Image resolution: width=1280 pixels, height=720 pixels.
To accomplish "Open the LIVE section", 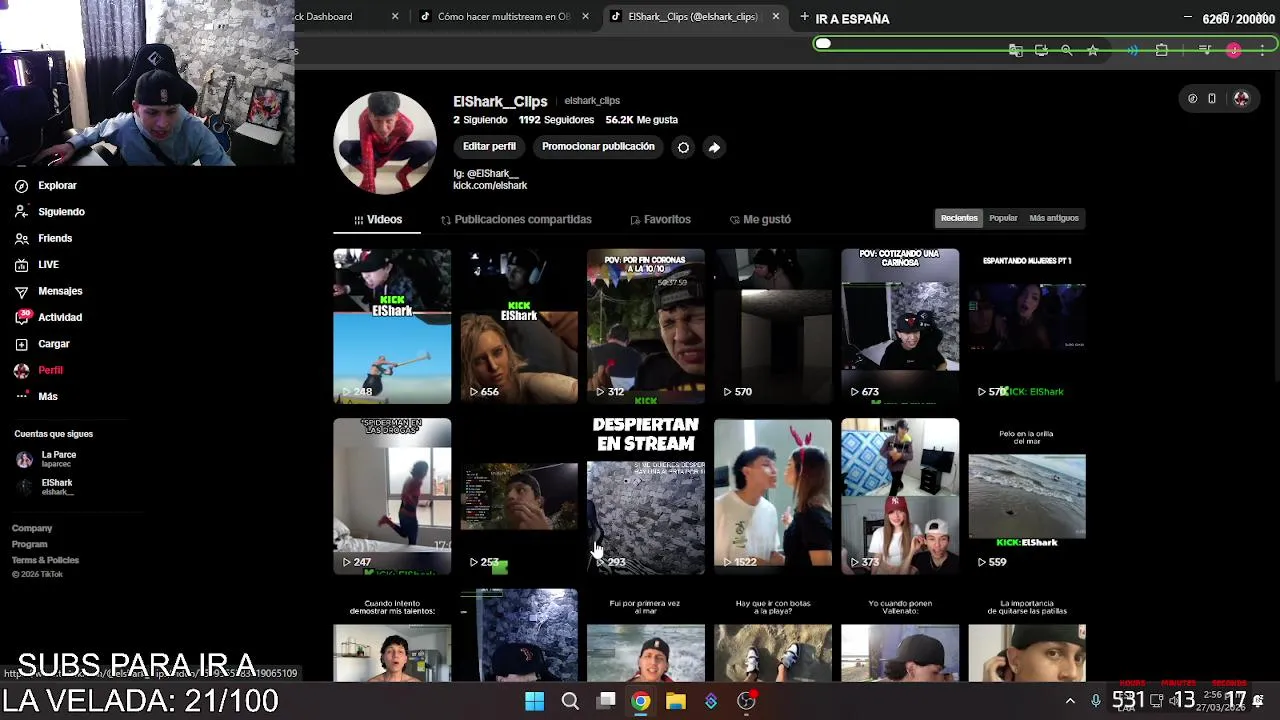I will [37, 265].
